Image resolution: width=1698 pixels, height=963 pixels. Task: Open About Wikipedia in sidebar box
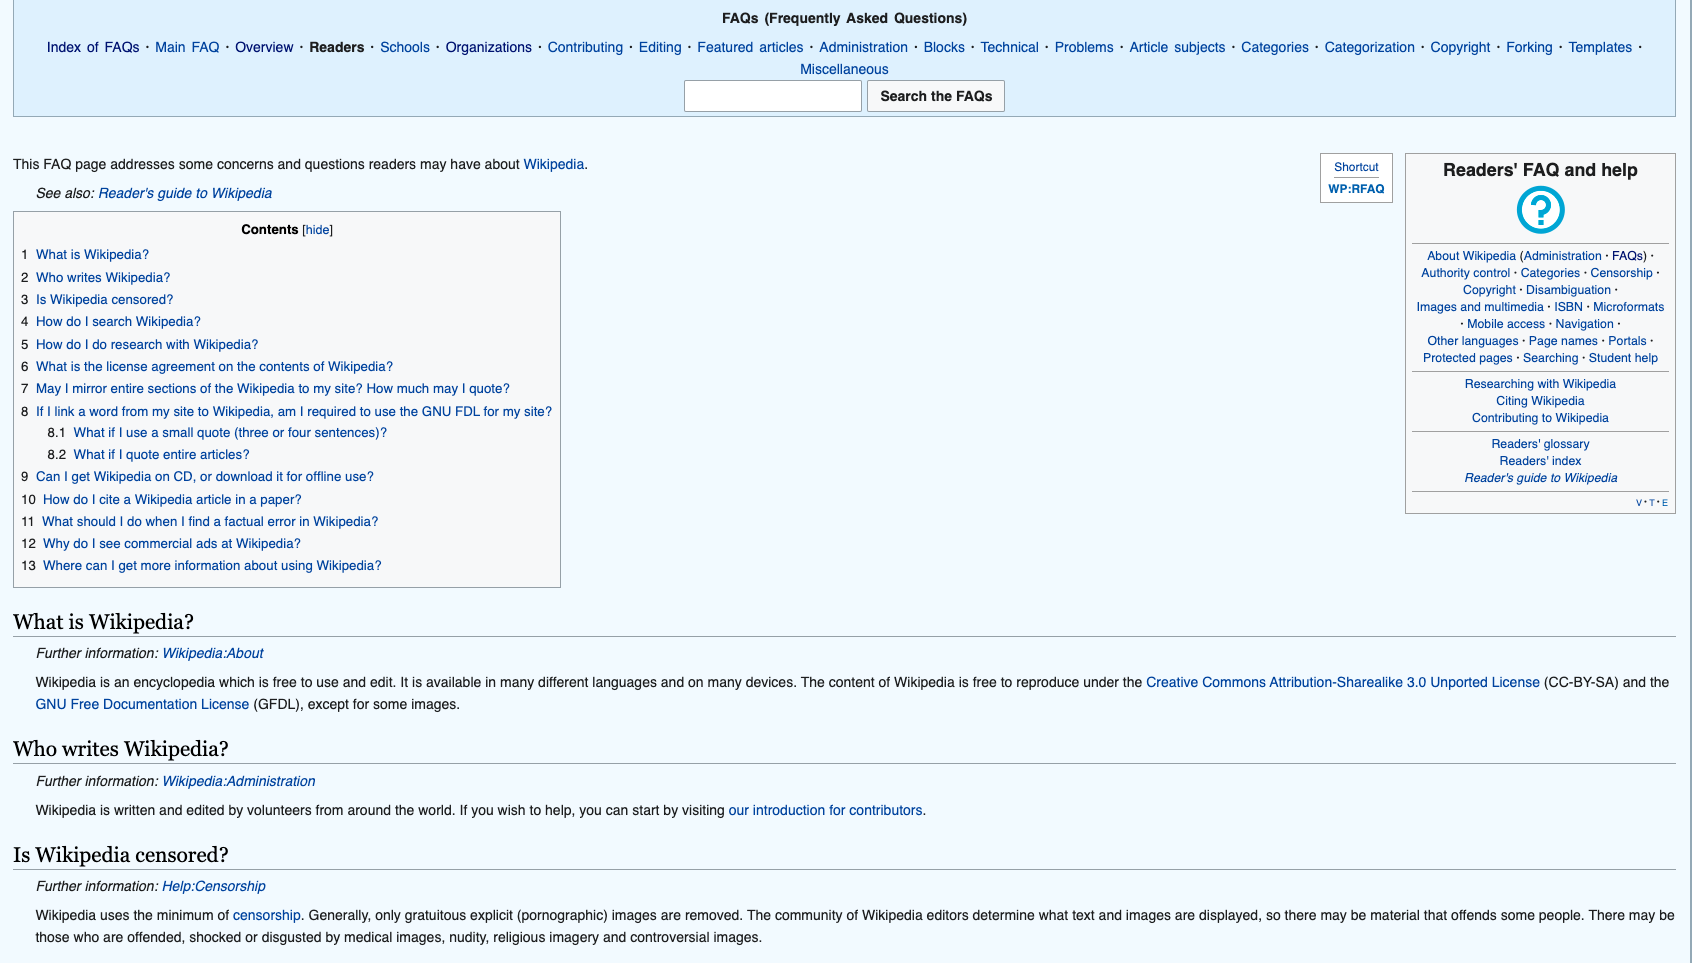(1471, 256)
